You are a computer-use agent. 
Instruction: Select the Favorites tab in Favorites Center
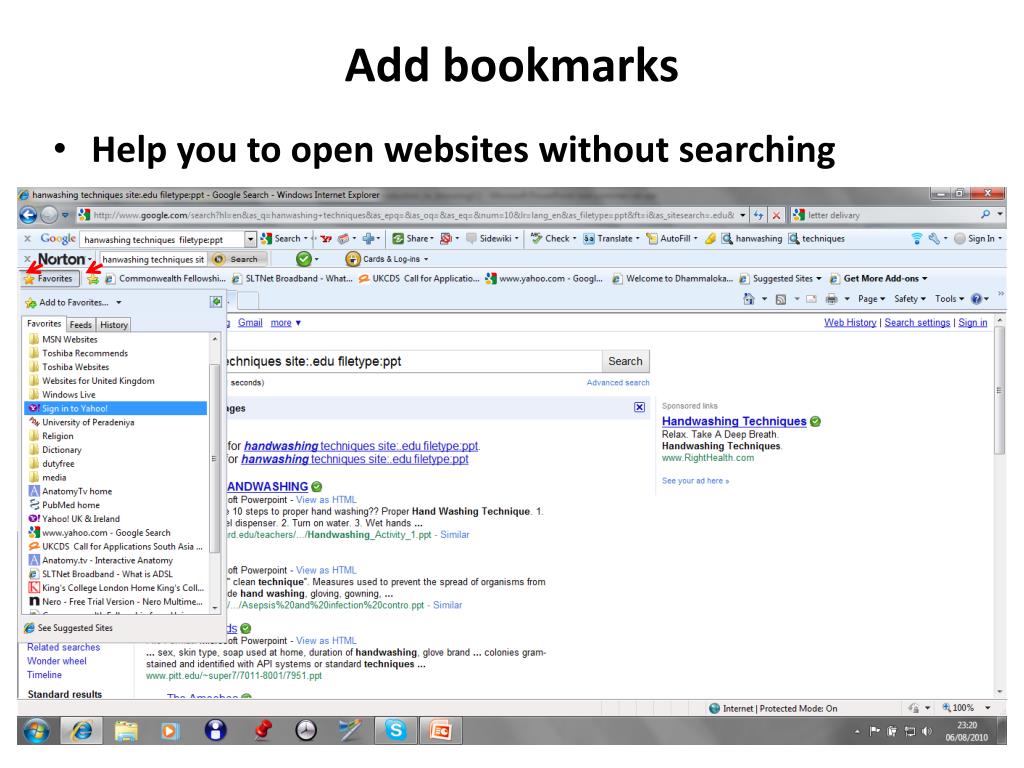click(44, 324)
